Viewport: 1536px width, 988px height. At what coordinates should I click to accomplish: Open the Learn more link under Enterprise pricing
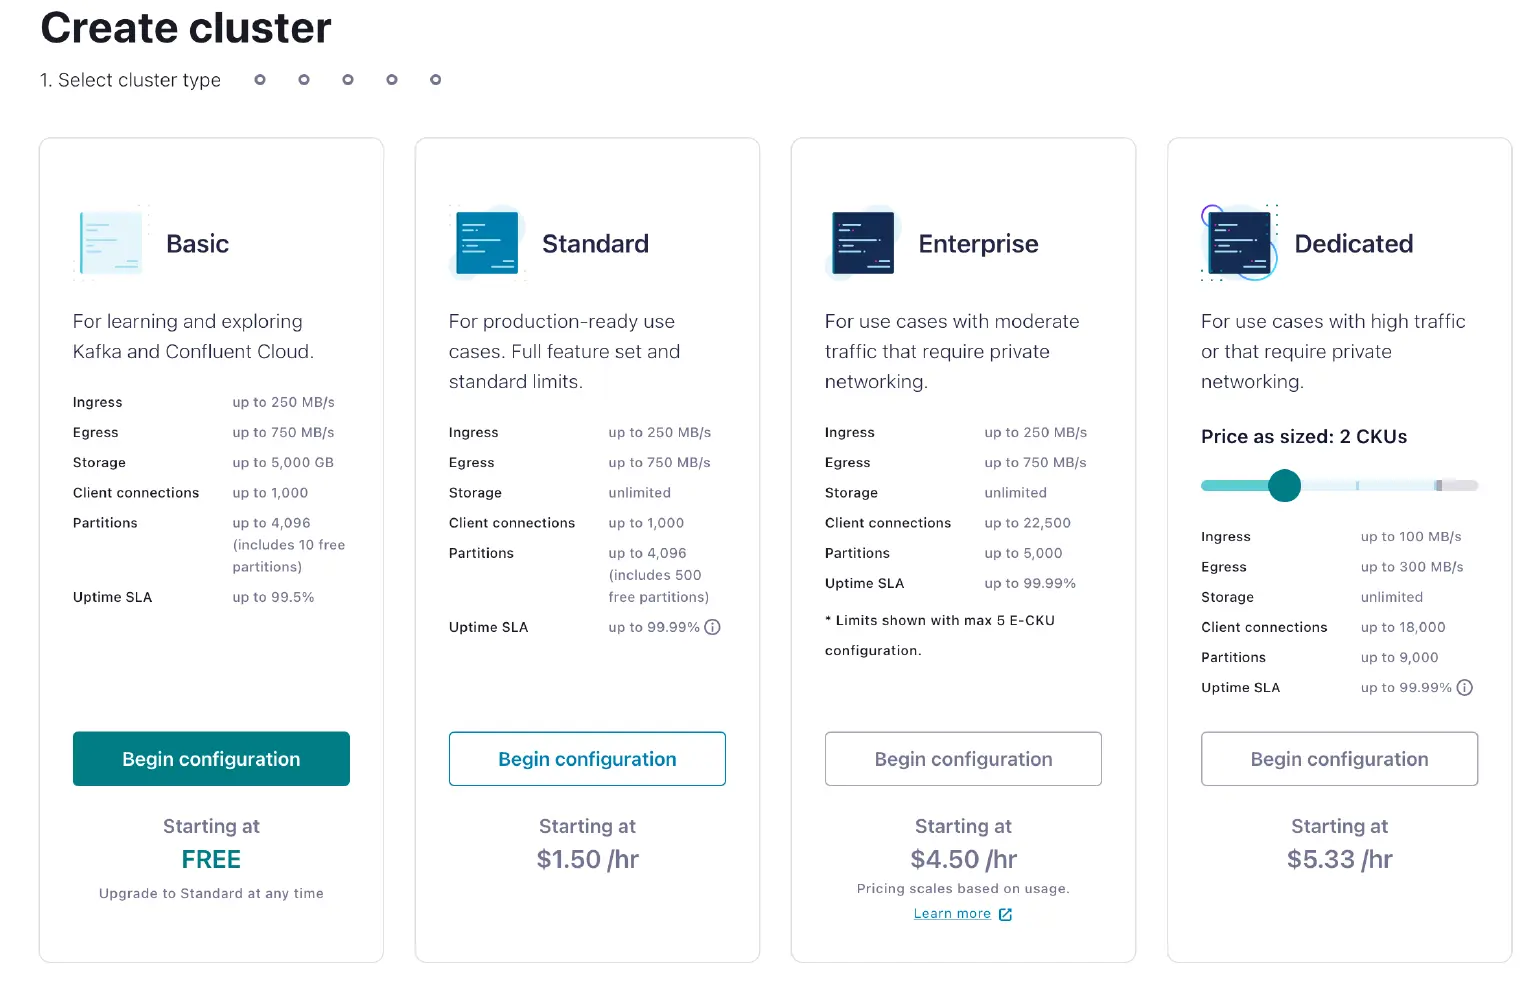[x=951, y=913]
